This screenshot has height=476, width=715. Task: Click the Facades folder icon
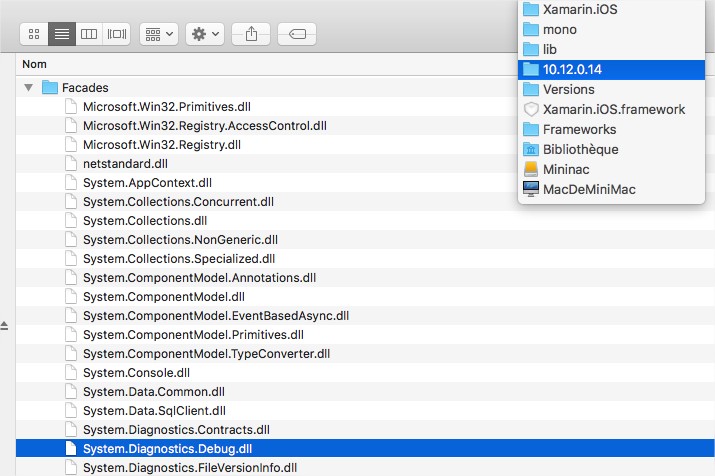pos(50,87)
